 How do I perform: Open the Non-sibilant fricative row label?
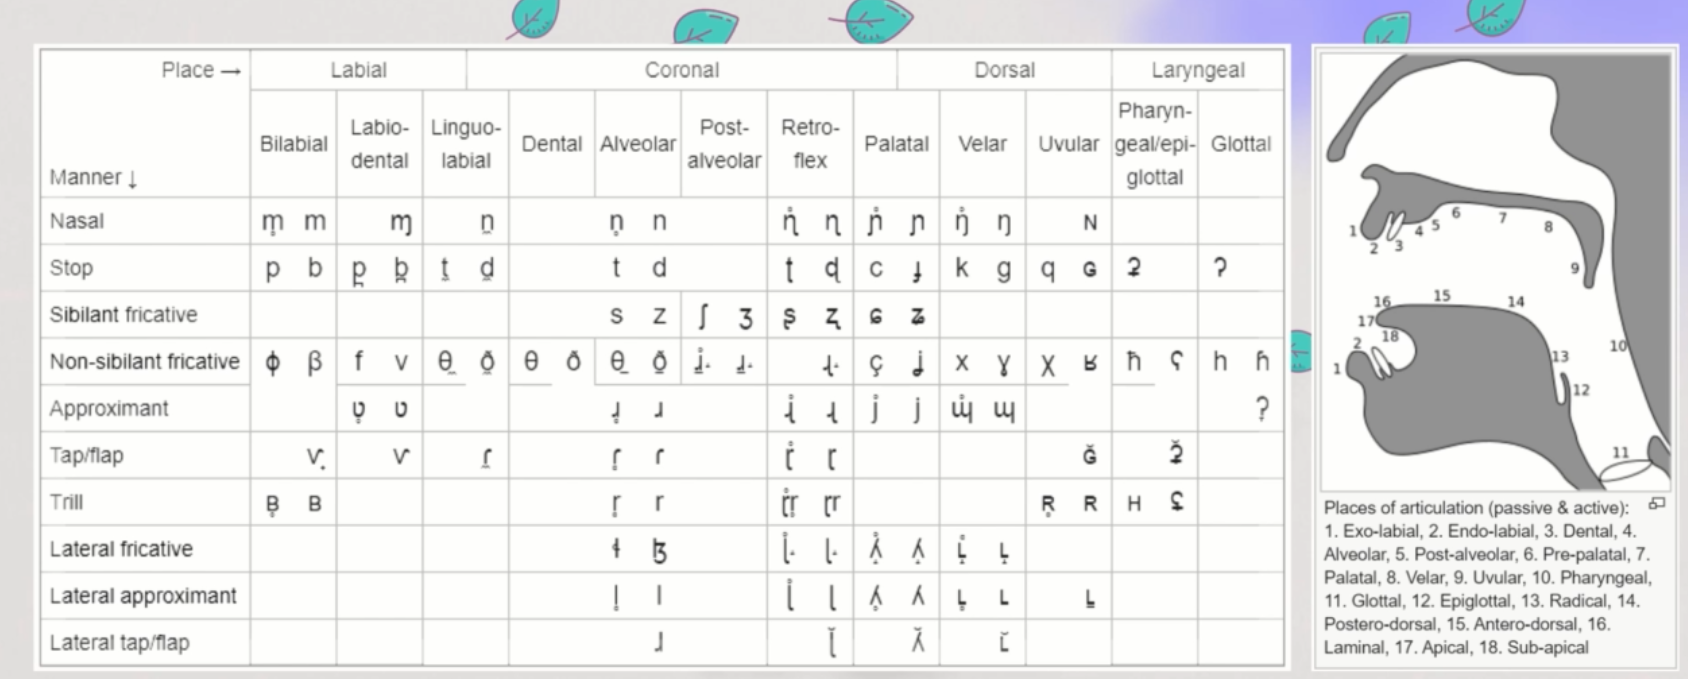[144, 362]
